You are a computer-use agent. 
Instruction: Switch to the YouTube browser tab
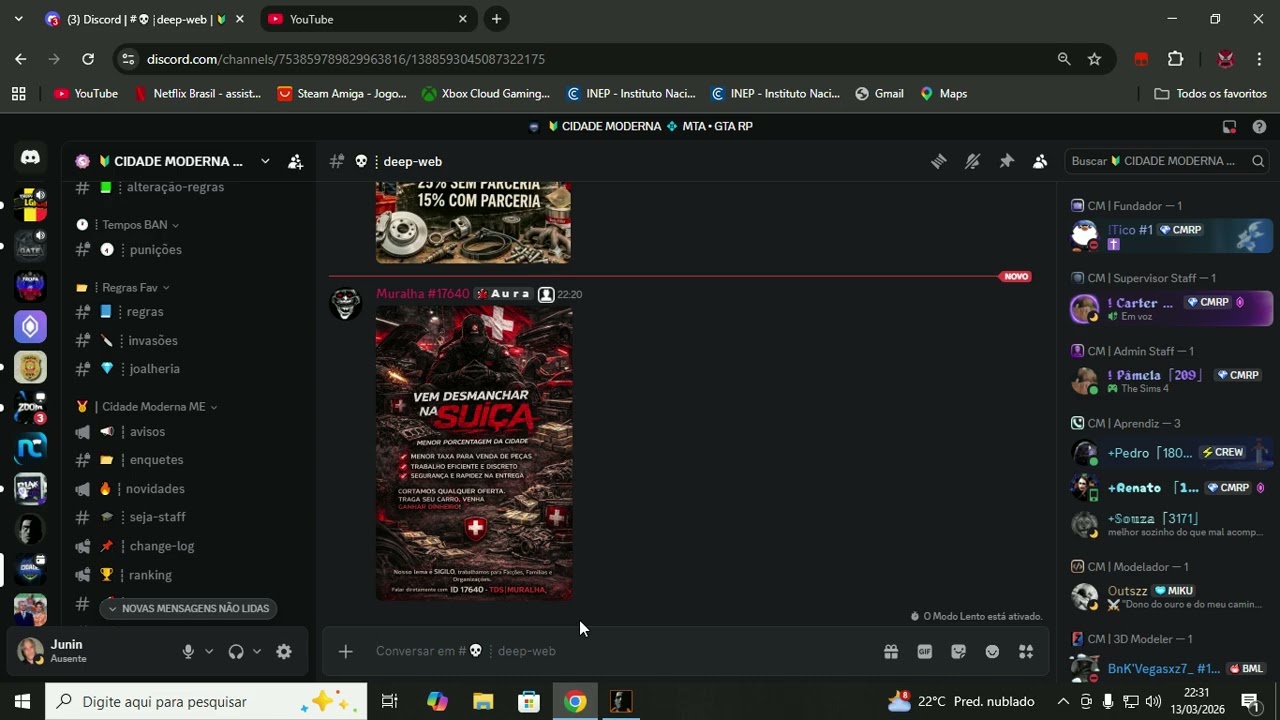368,19
